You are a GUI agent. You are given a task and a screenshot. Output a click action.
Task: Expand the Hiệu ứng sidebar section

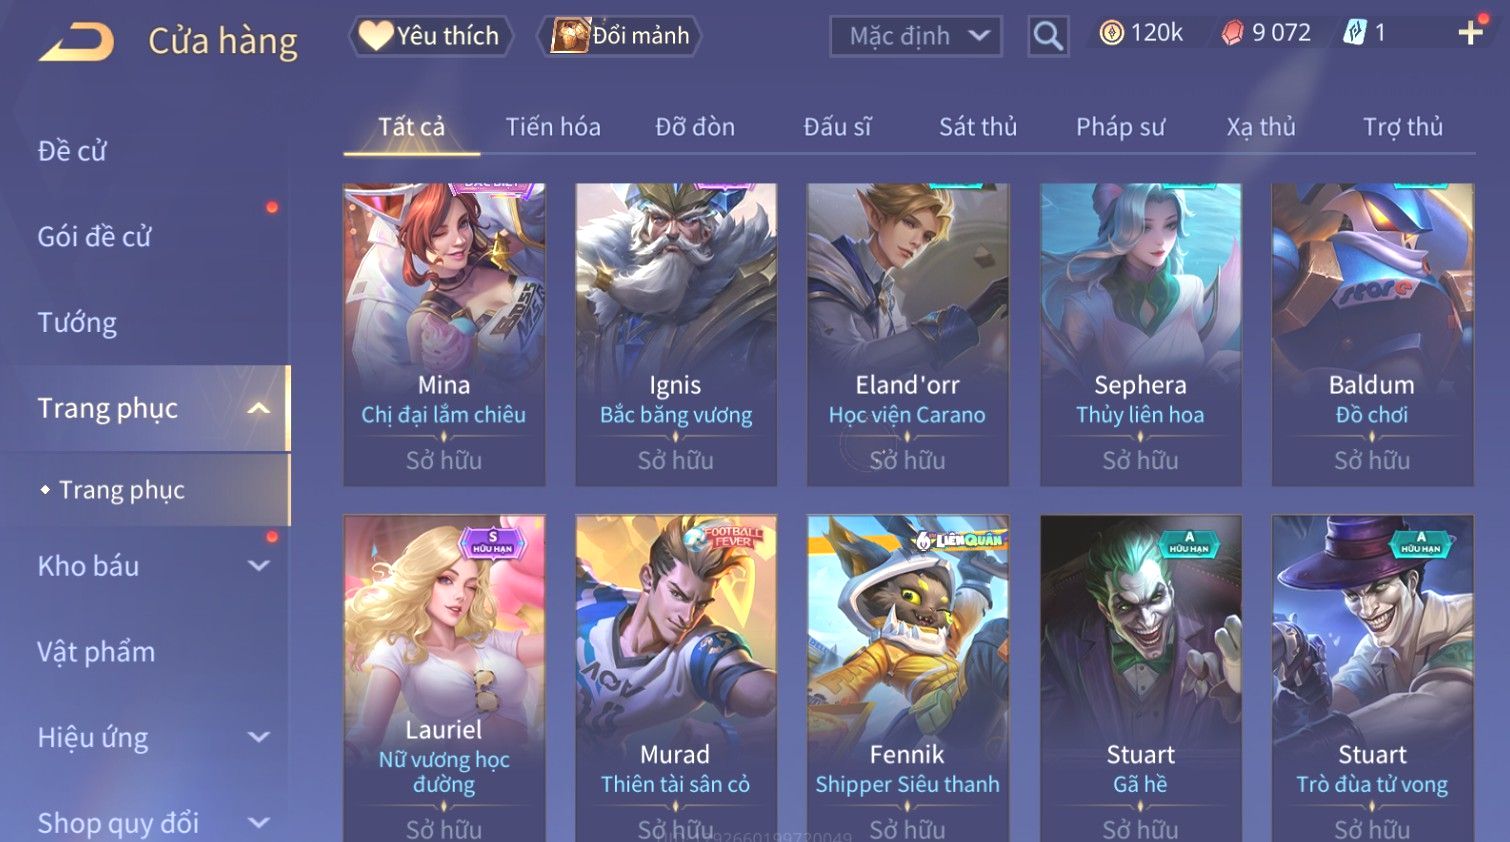(x=258, y=737)
